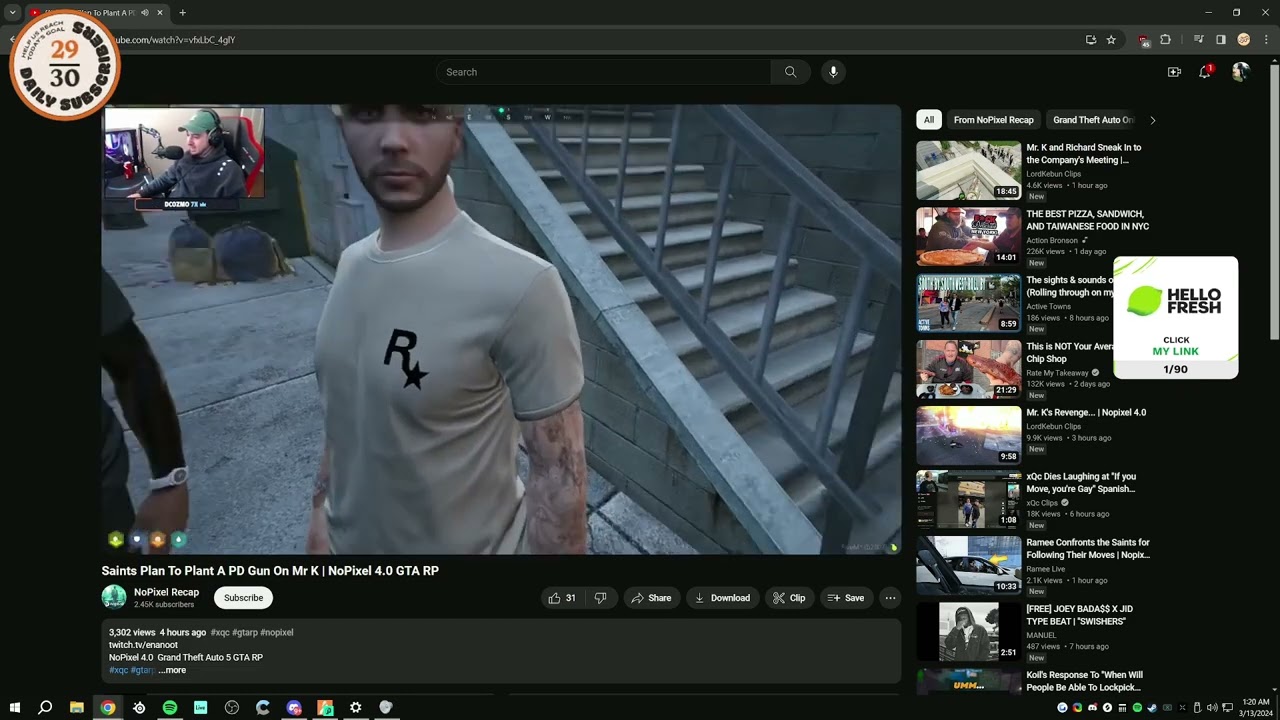Open Ramee Confronts the Saints video

(968, 565)
